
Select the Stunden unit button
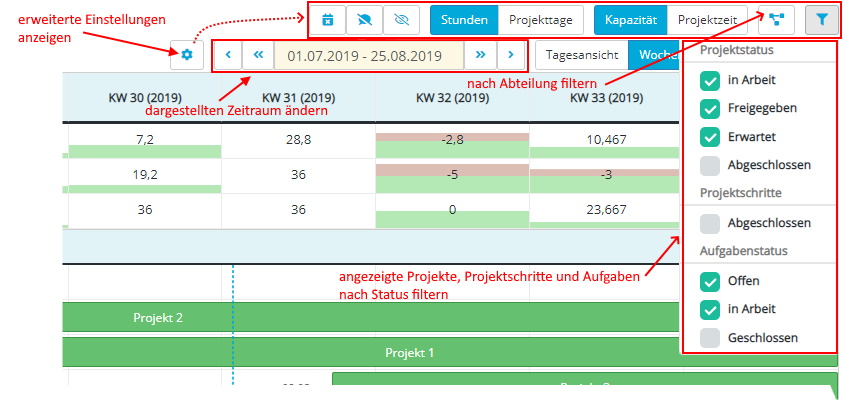click(464, 20)
